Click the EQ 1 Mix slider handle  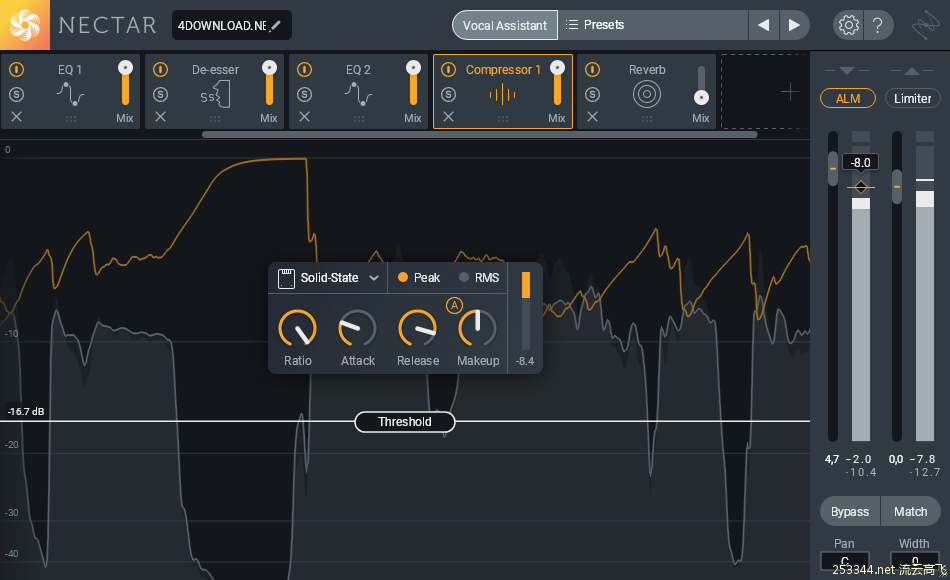[x=125, y=67]
